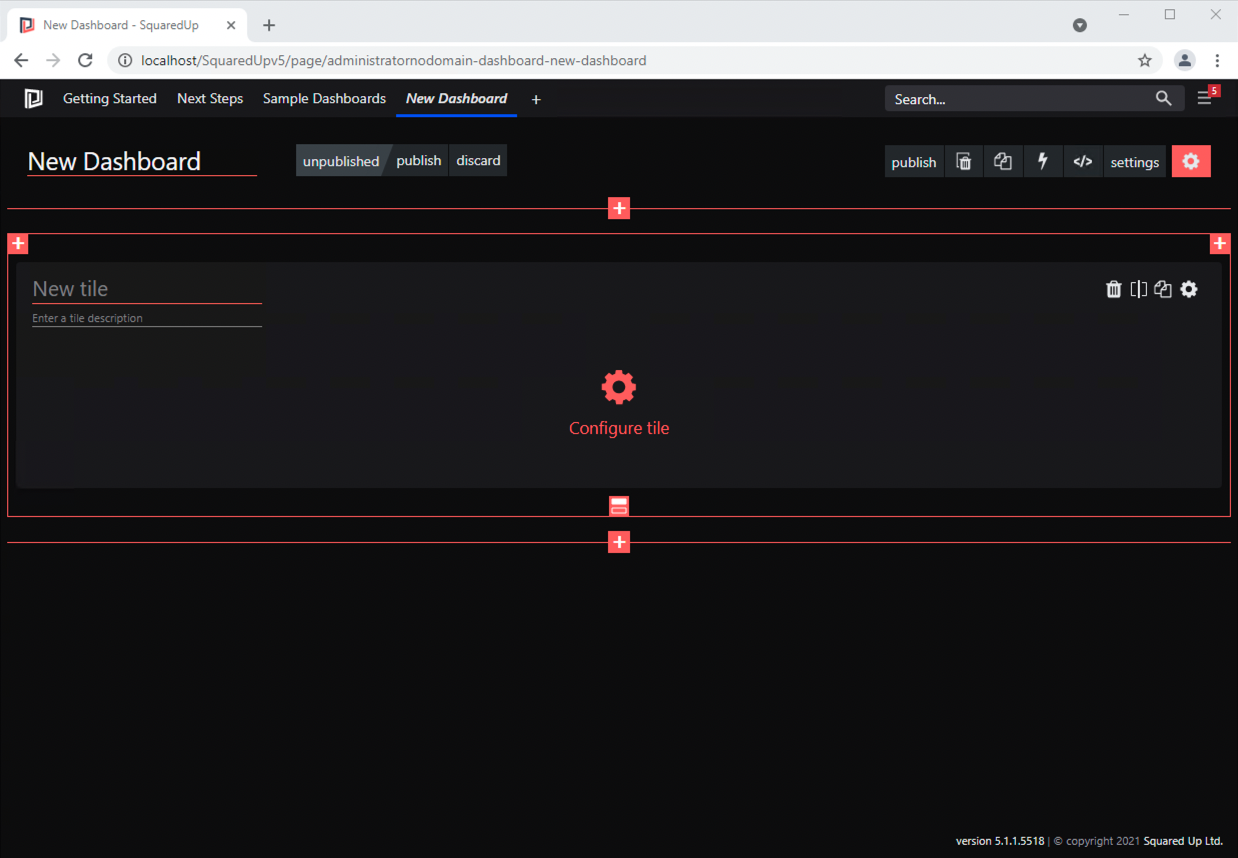Screen dimensions: 1238x858
Task: Delete the dashboard with the toolbar trash icon
Action: 964,162
